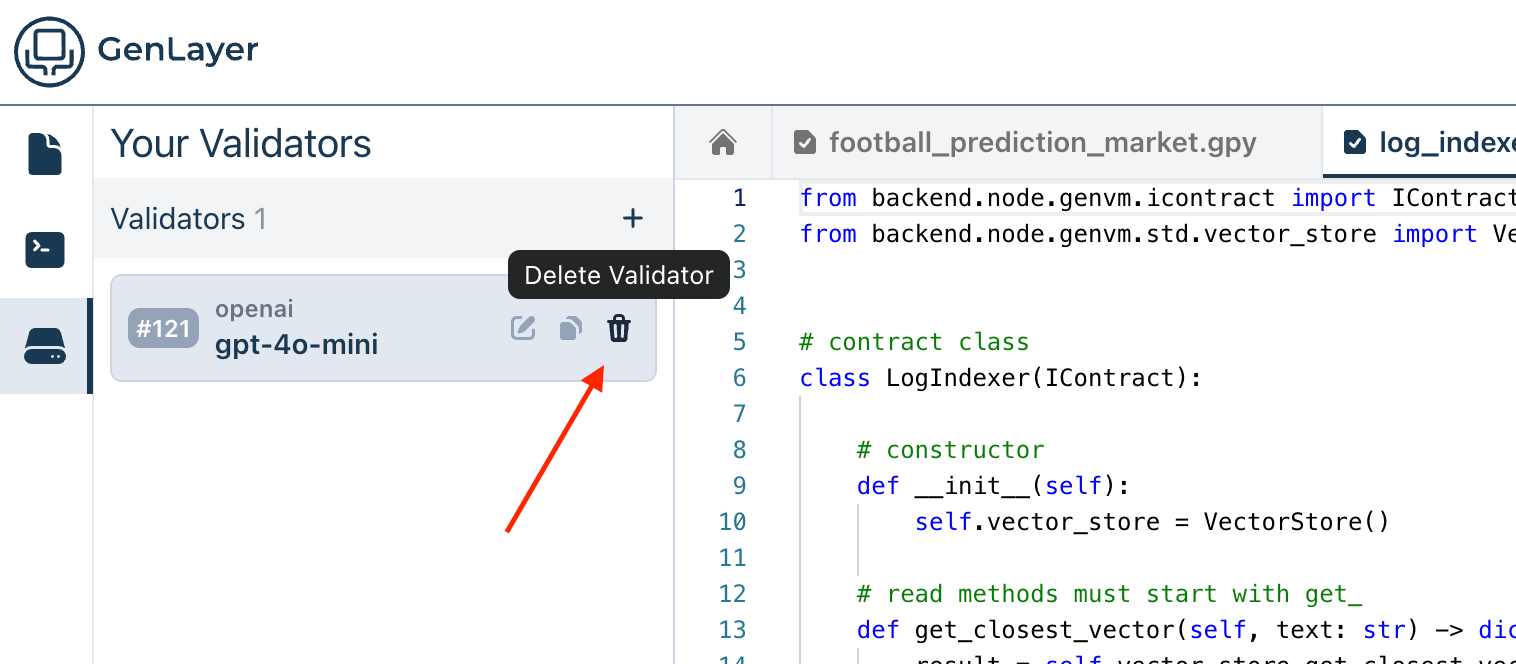Open the terminal icon in left sidebar

click(x=45, y=249)
